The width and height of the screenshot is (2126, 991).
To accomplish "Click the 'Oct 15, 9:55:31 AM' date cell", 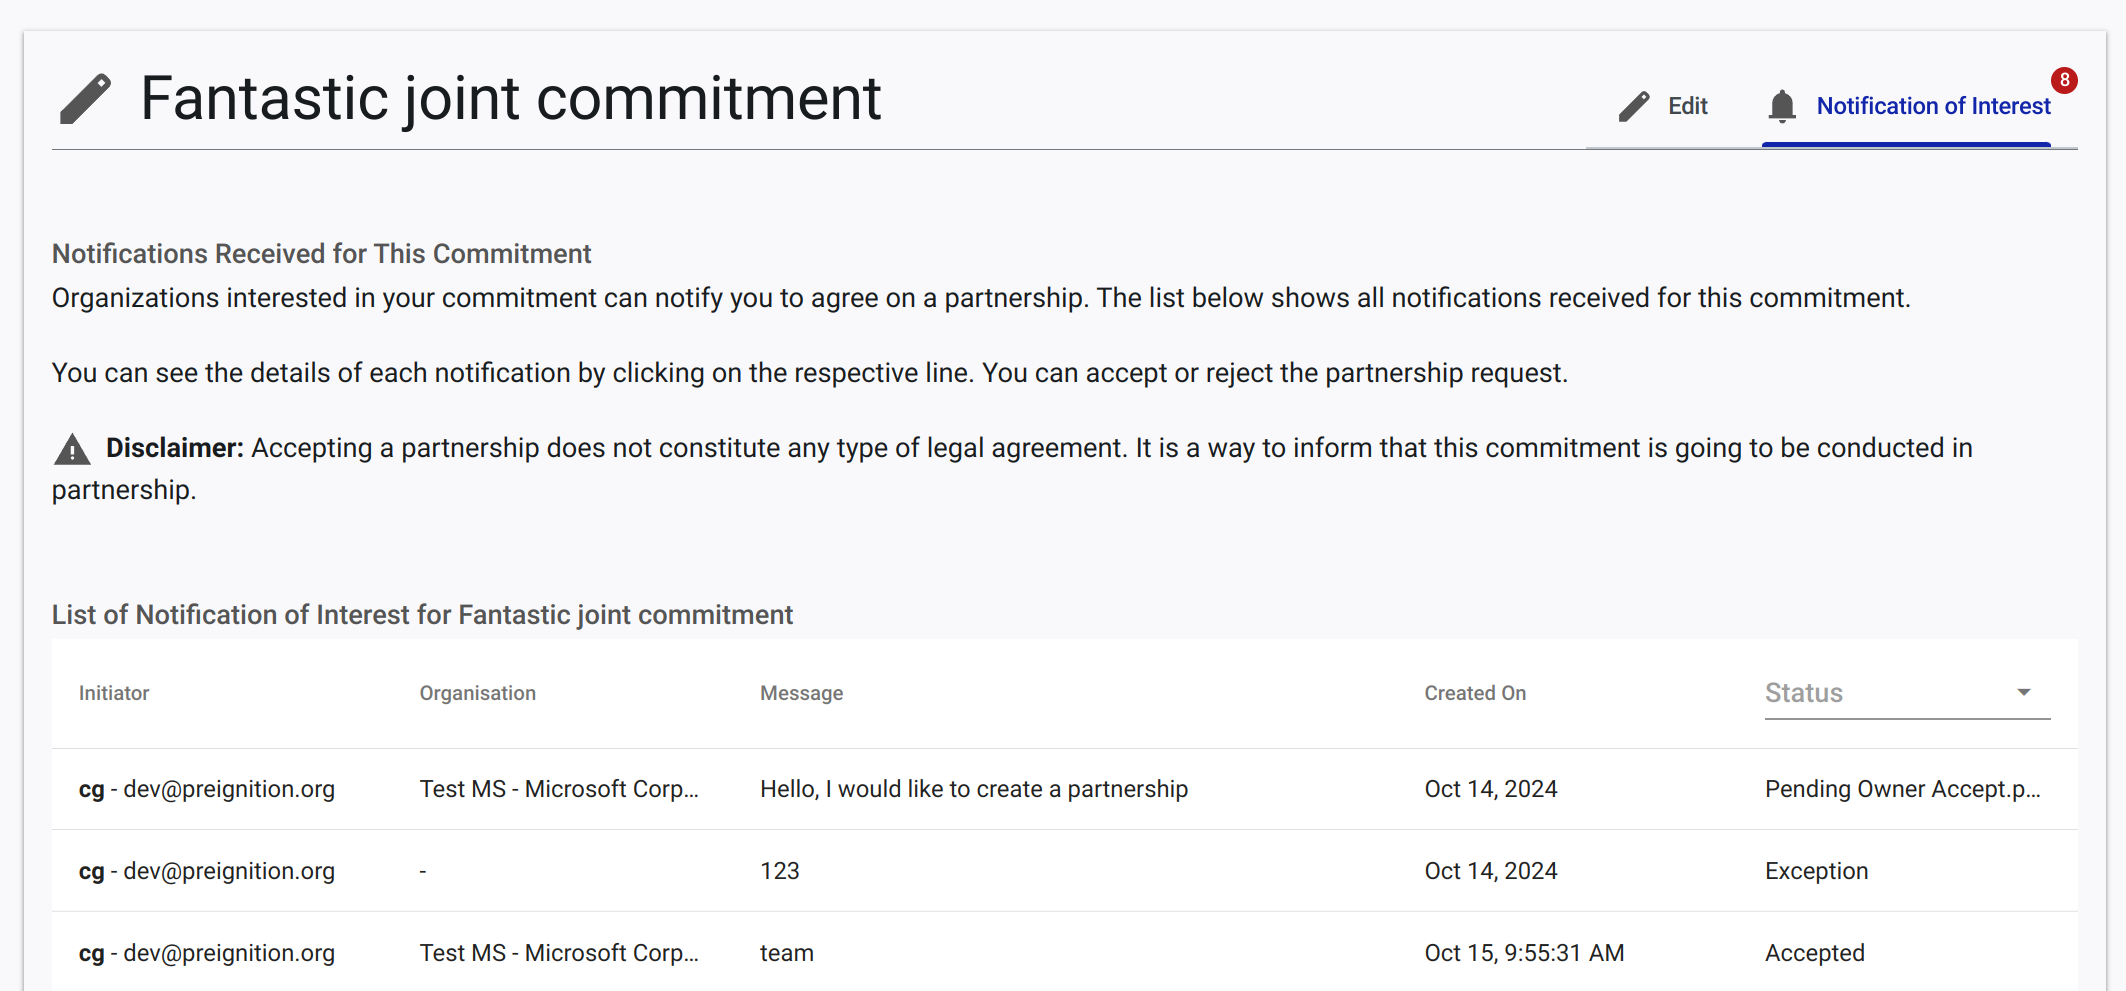I will coord(1524,953).
